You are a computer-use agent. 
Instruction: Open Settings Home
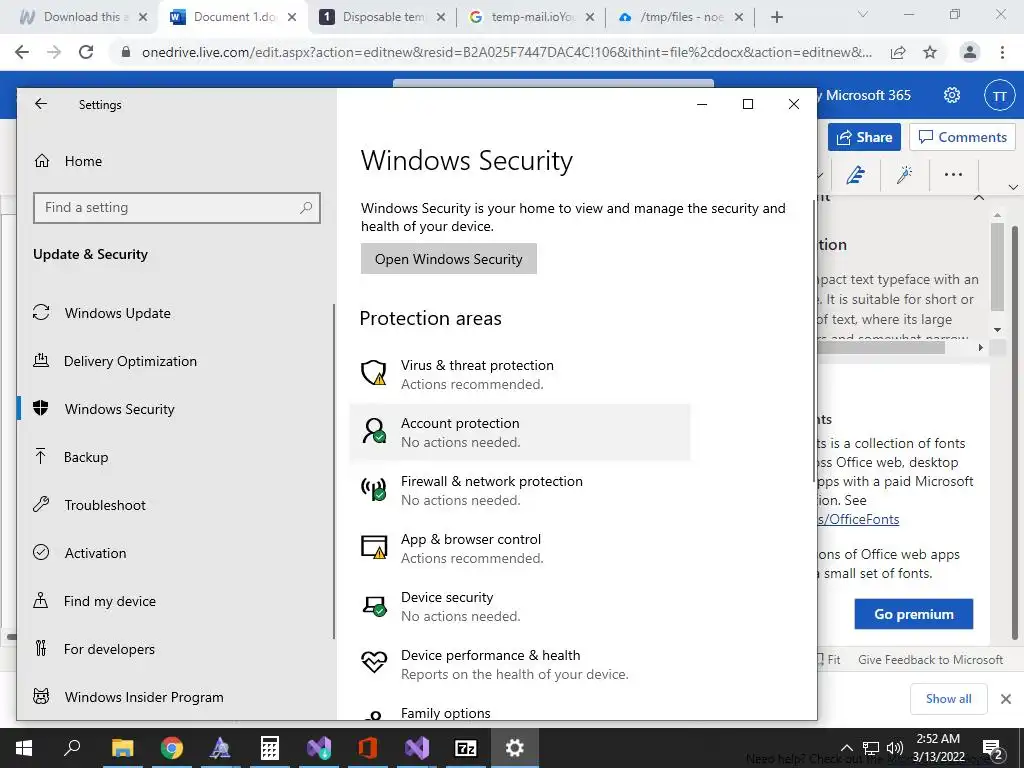click(x=83, y=161)
